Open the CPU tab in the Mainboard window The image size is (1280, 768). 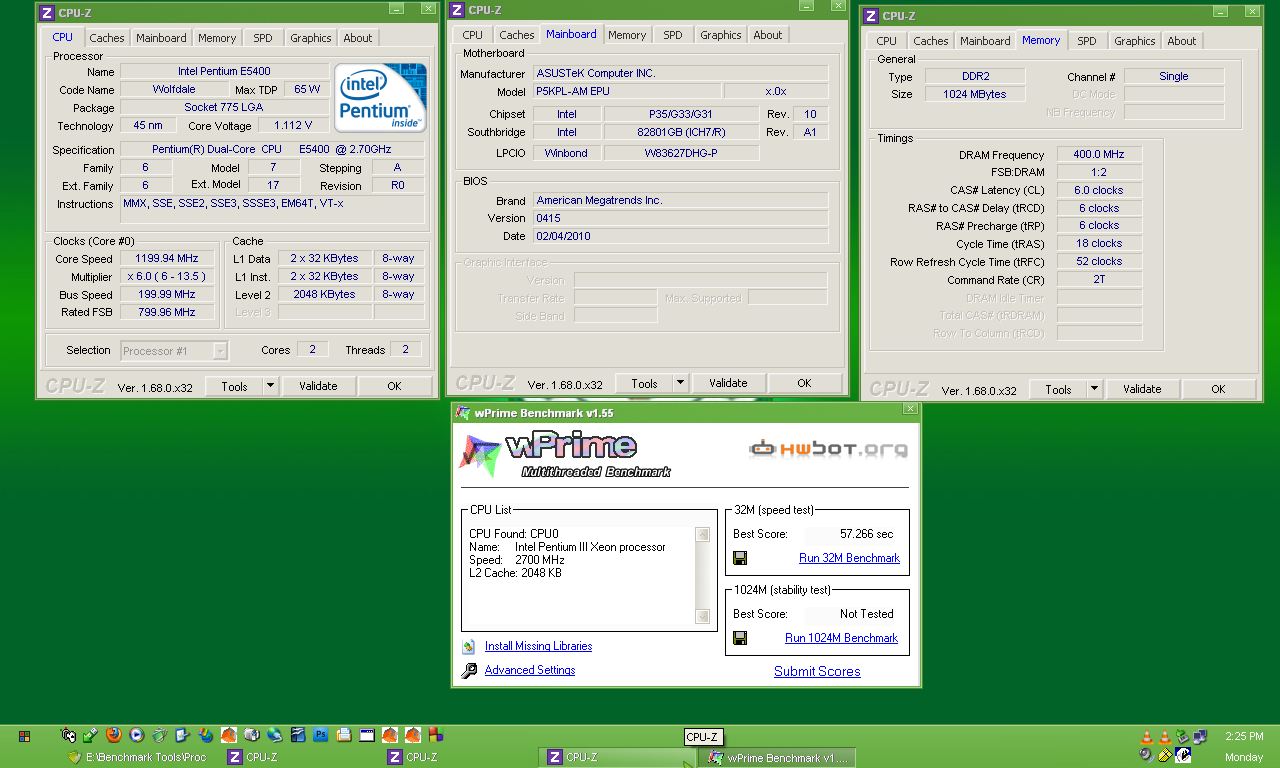click(472, 35)
